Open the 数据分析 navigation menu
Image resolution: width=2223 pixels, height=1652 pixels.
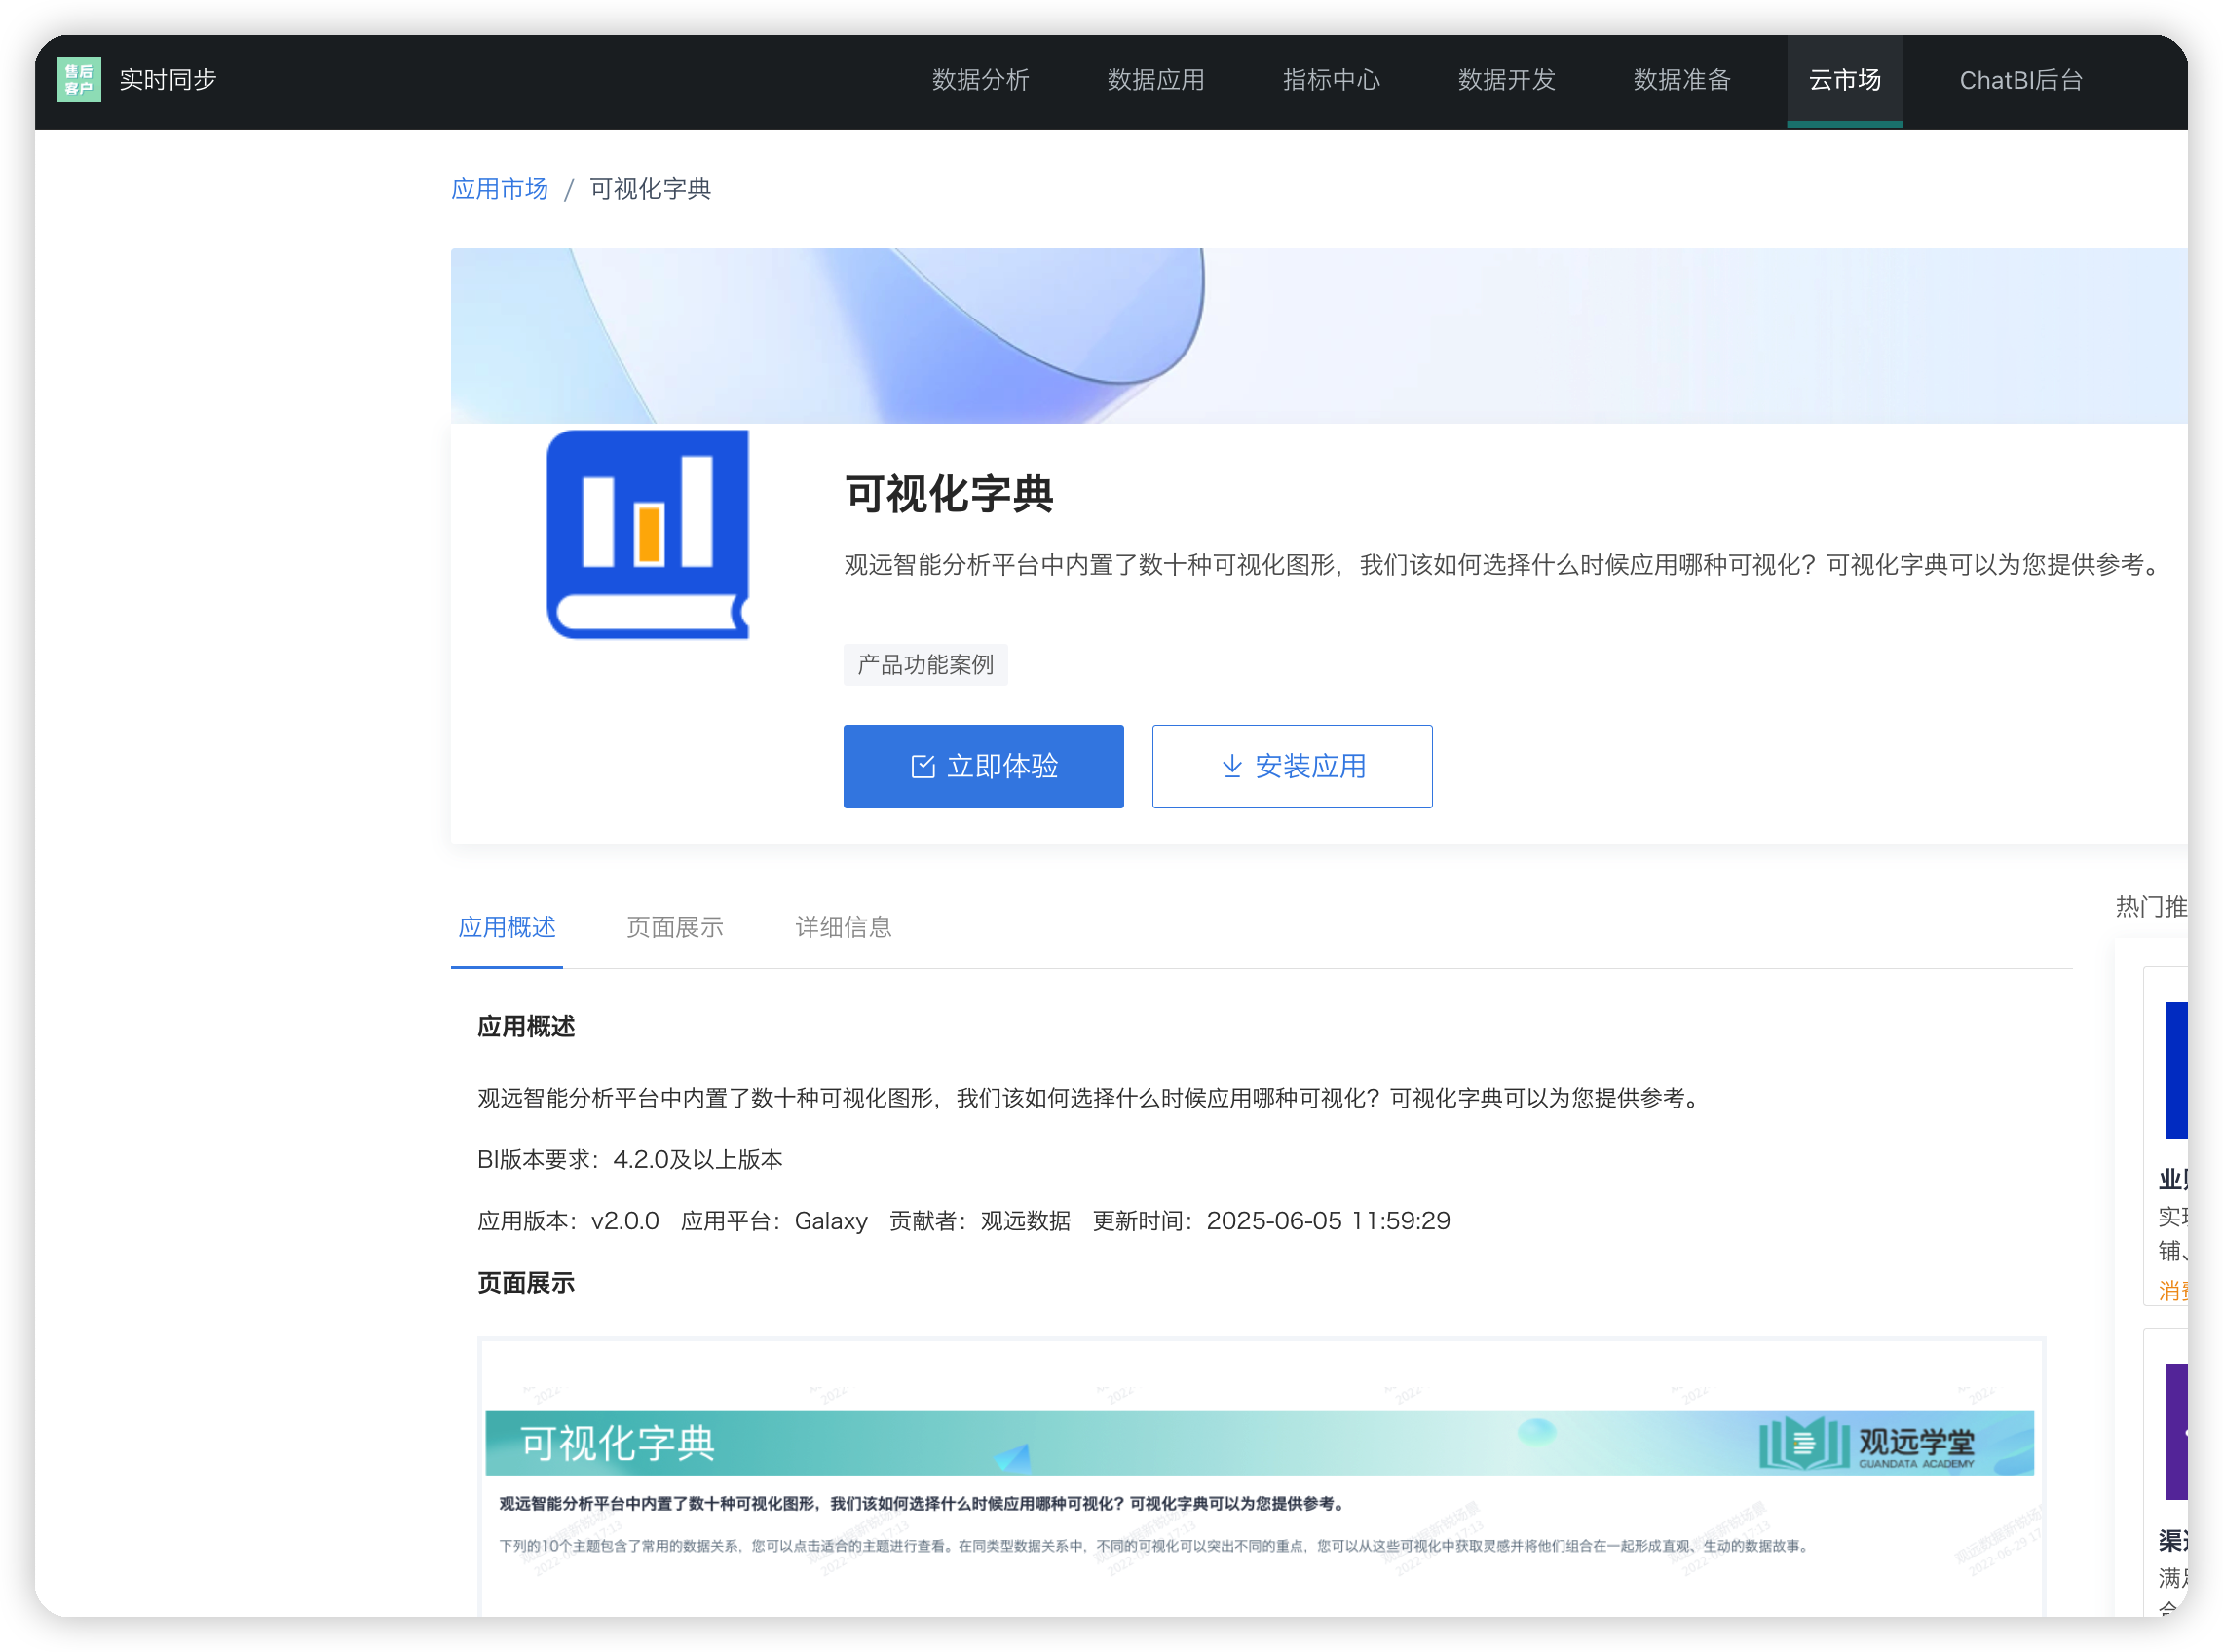(x=981, y=80)
